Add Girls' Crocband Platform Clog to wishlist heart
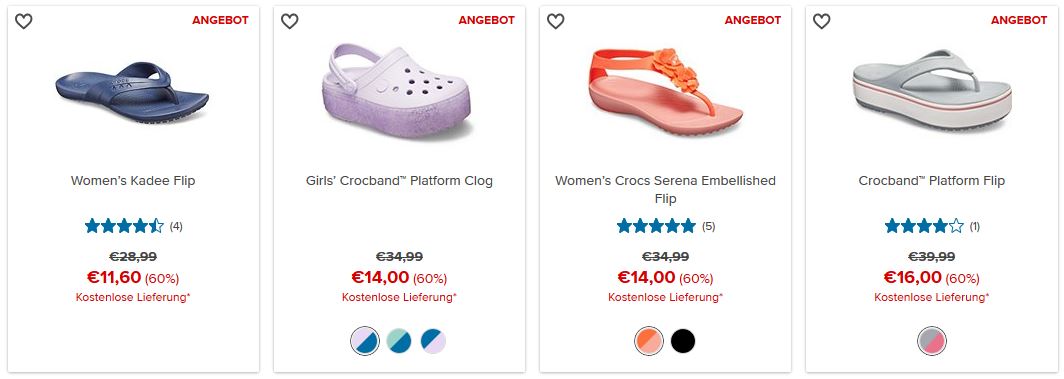1064x379 pixels. click(x=290, y=22)
